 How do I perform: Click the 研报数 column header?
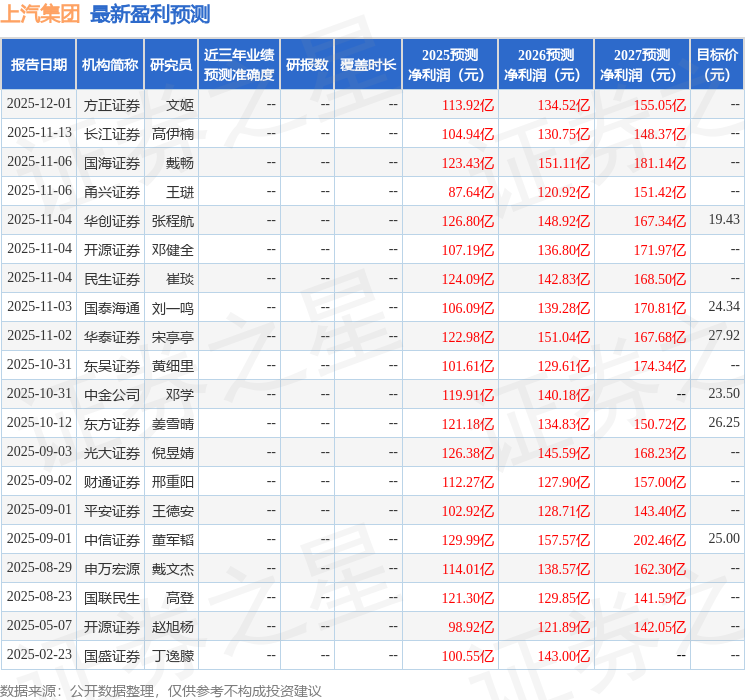[x=307, y=65]
